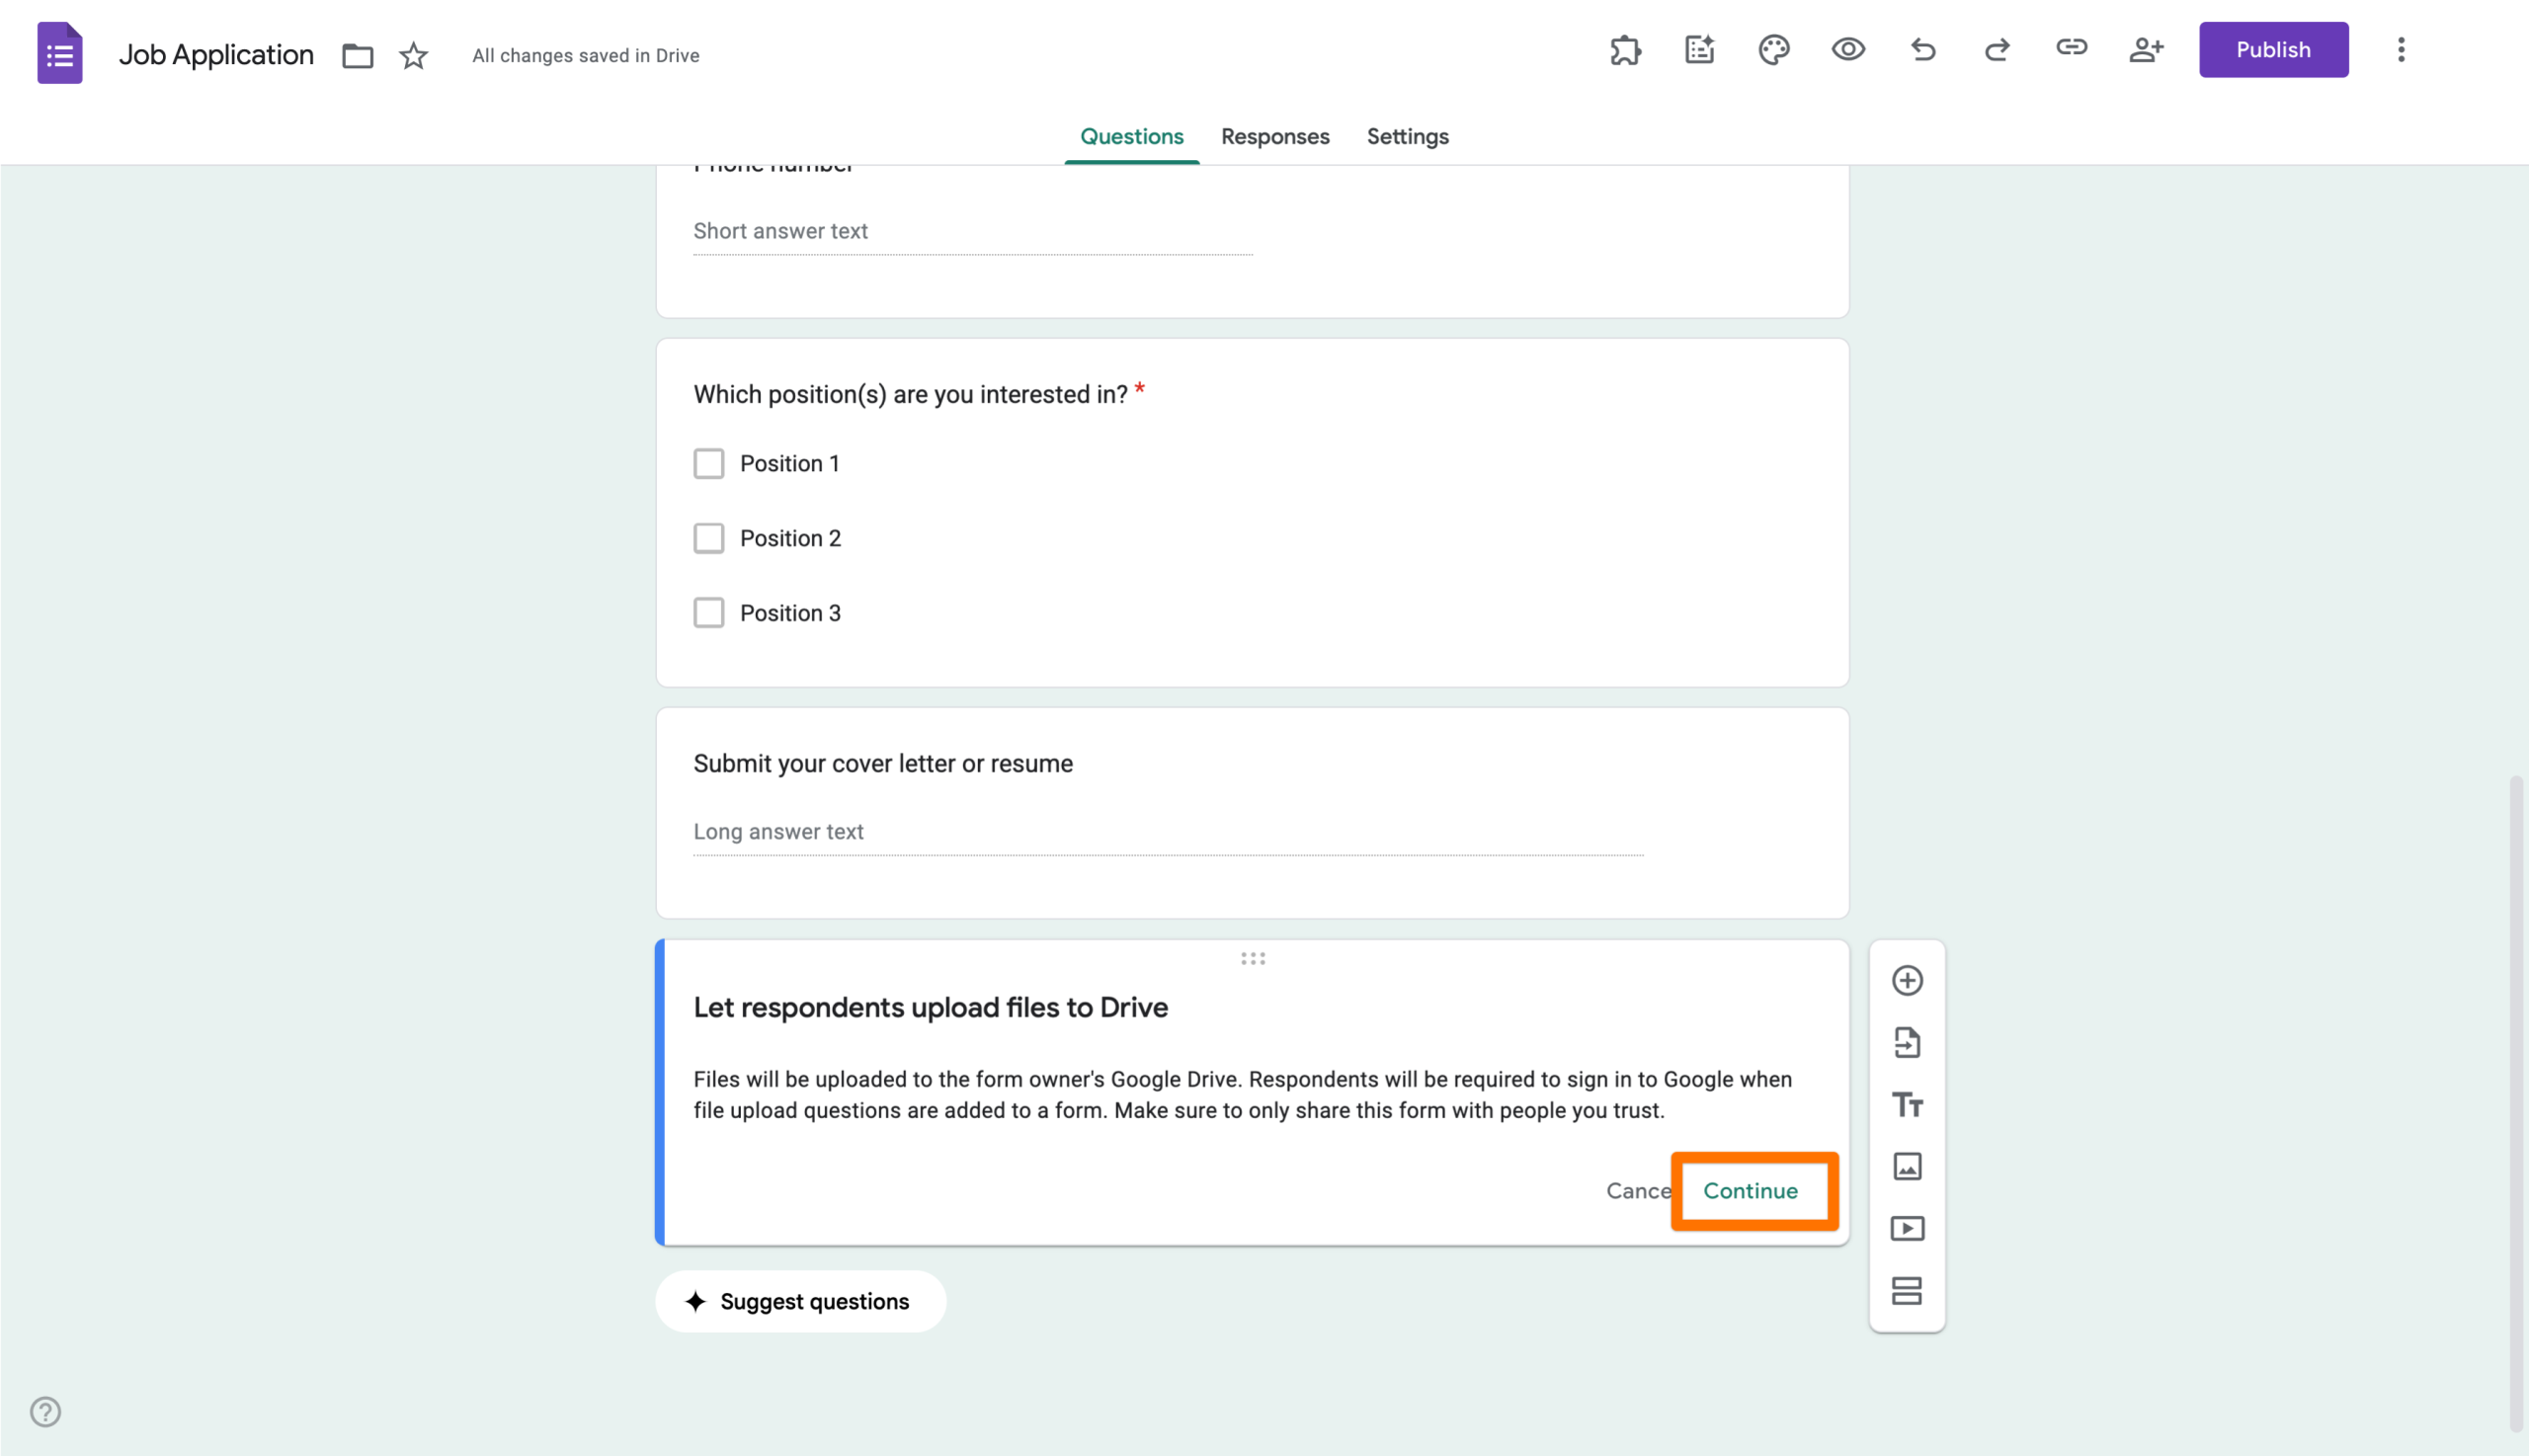Open the theme customization palette
The width and height of the screenshot is (2529, 1456).
(x=1774, y=49)
